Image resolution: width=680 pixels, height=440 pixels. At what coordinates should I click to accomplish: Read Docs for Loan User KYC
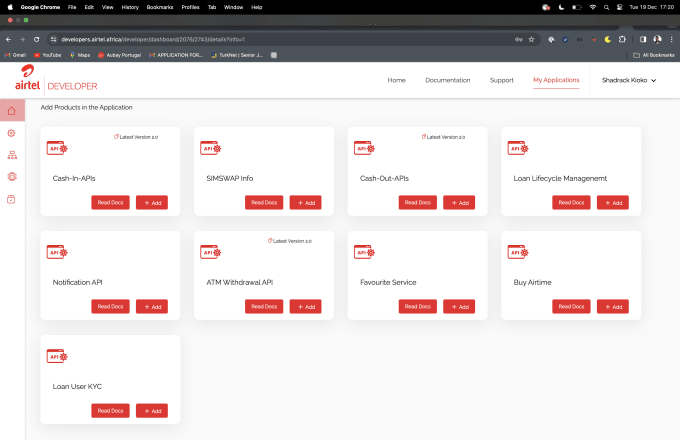(110, 411)
